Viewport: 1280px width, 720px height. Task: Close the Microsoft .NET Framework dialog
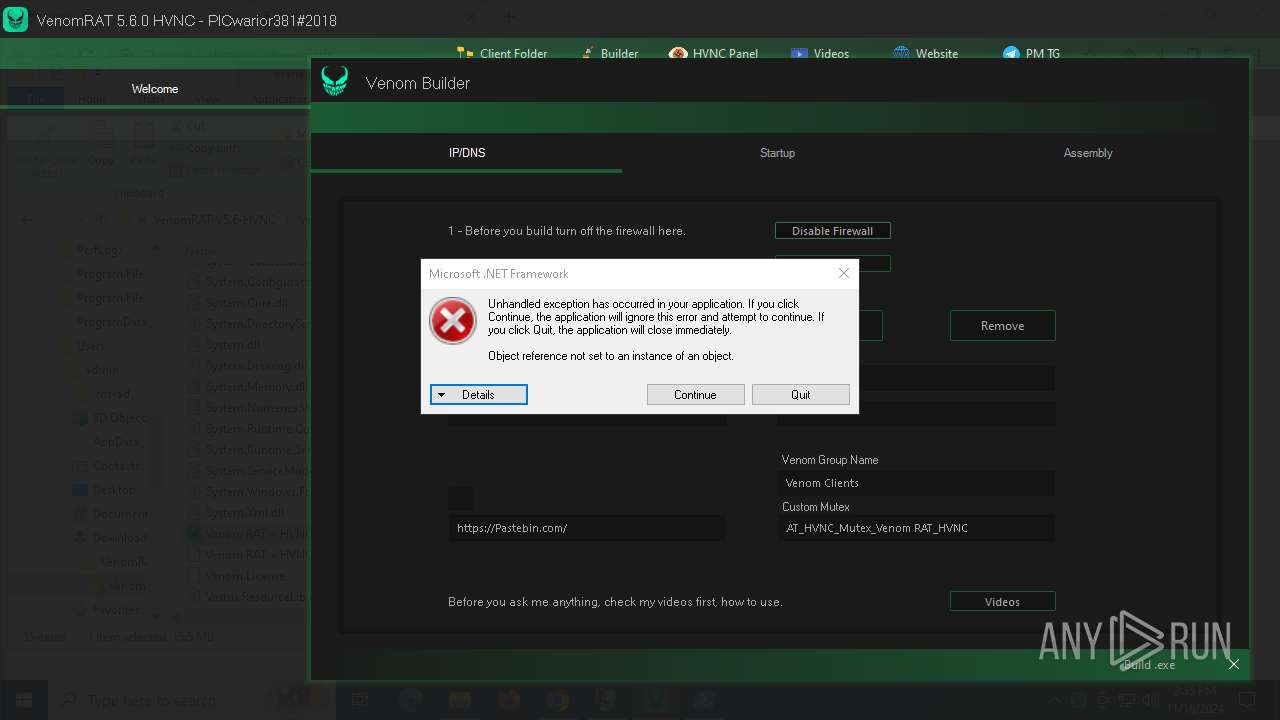[843, 273]
